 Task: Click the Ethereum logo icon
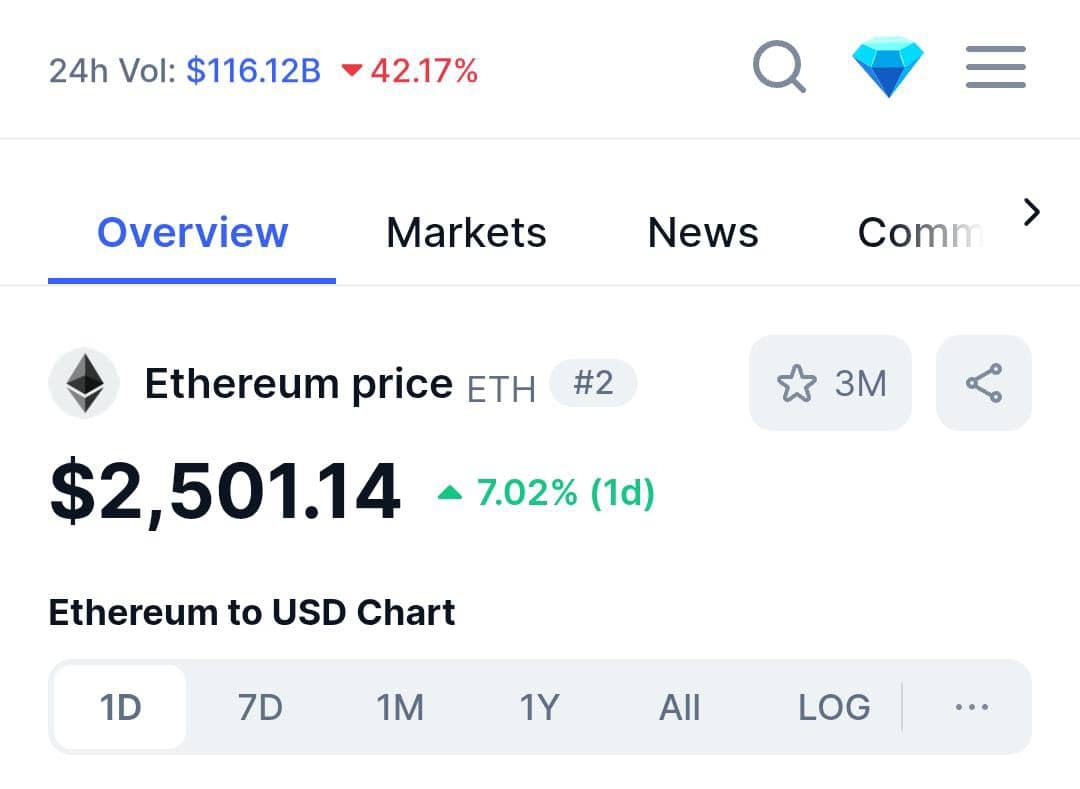[x=84, y=383]
